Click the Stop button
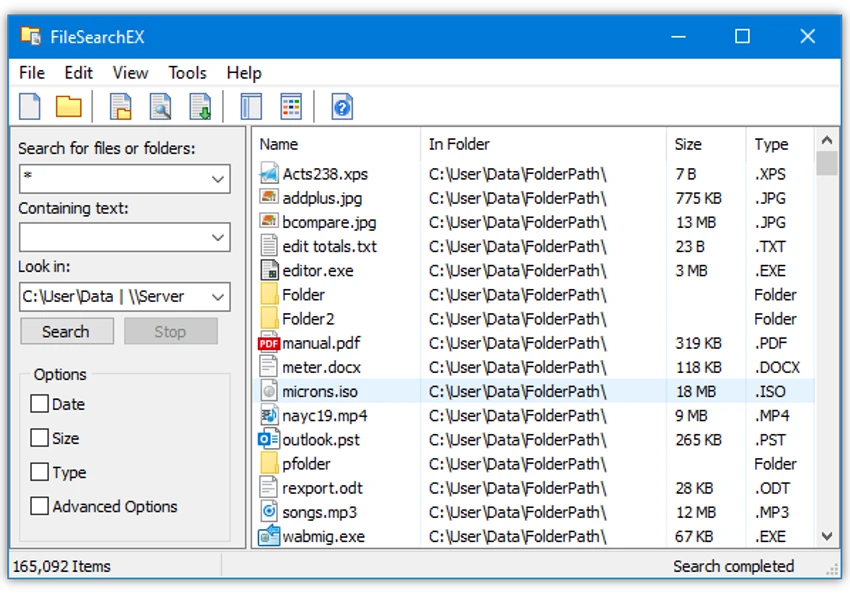Viewport: 850px width, 594px height. [171, 331]
